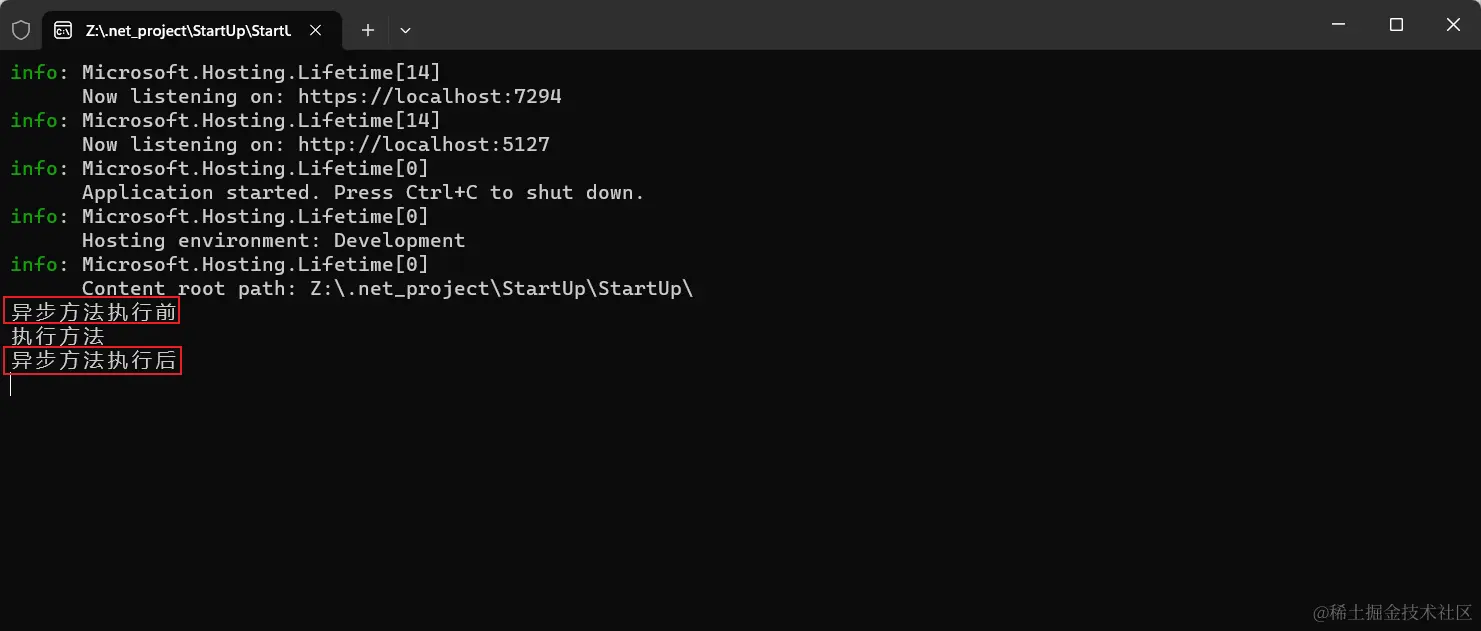Close the Z:\.net_project\StartUp tab
This screenshot has height=631, width=1481.
315,30
